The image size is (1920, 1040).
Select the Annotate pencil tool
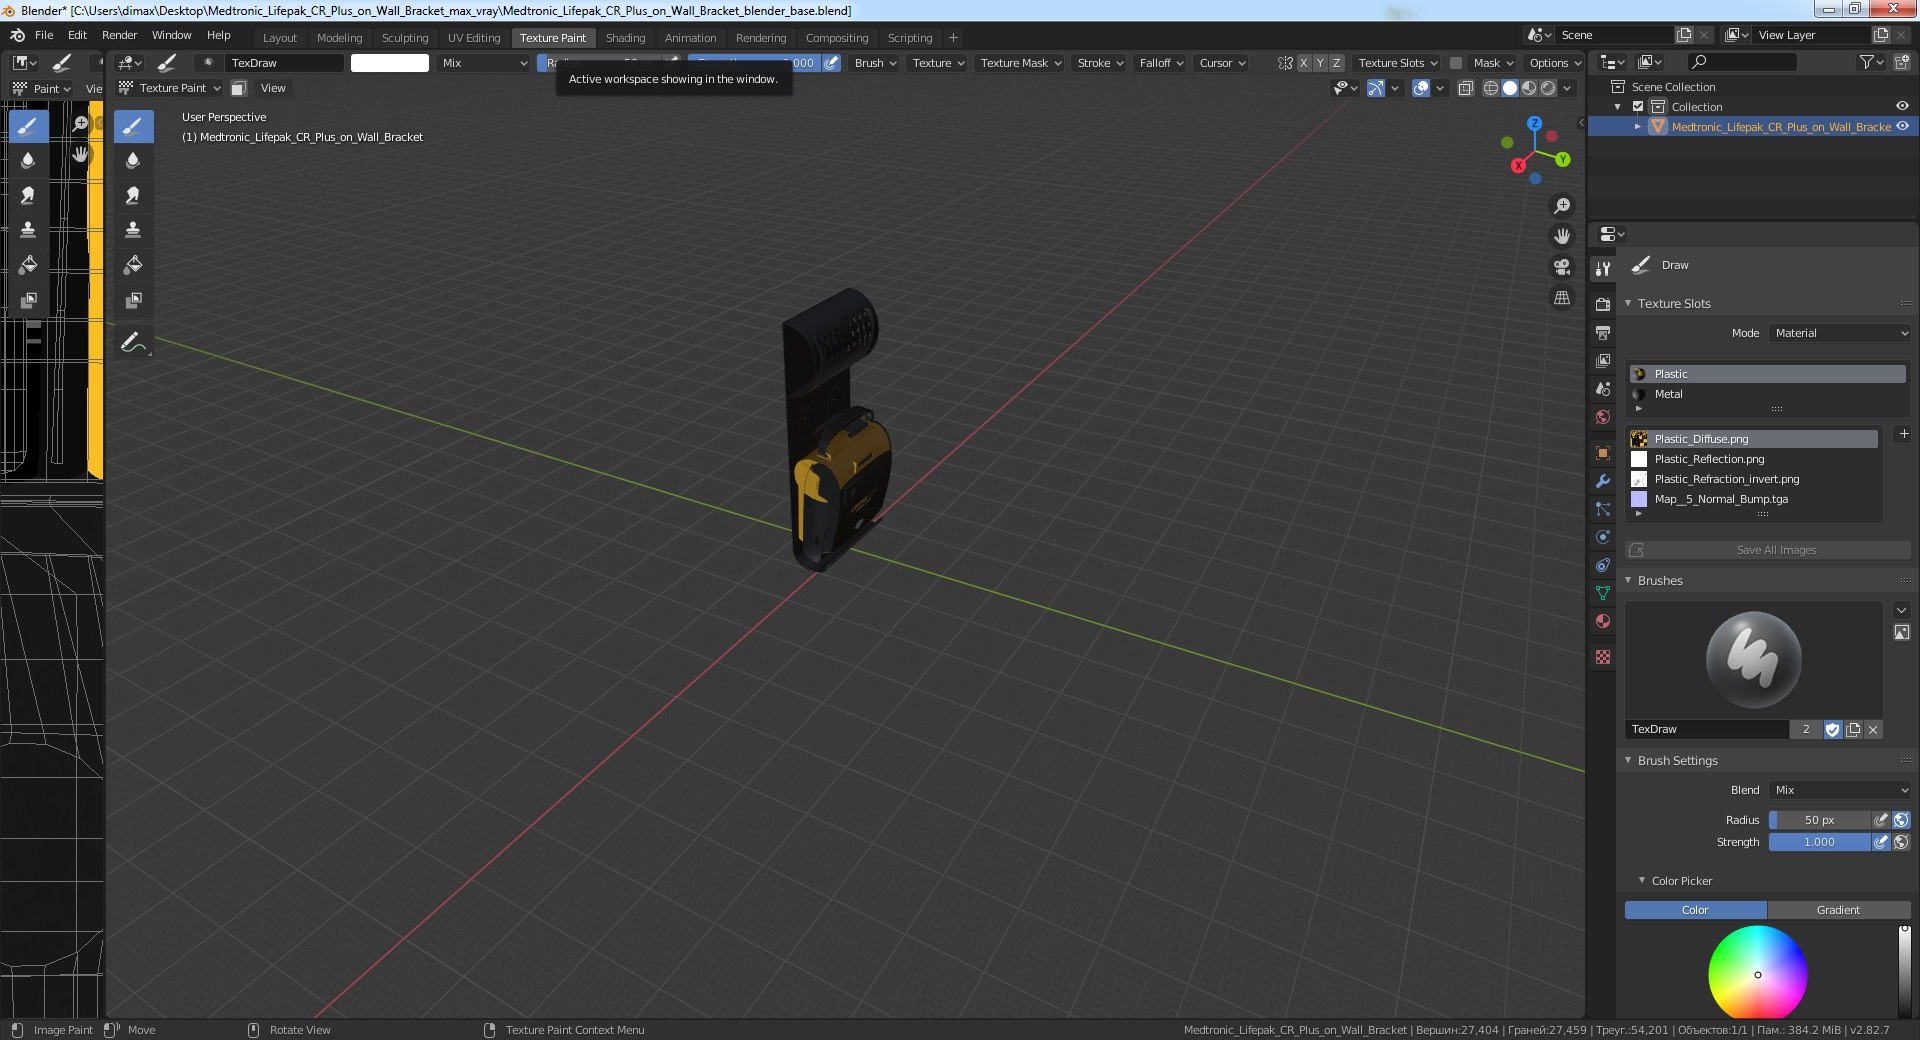(133, 343)
